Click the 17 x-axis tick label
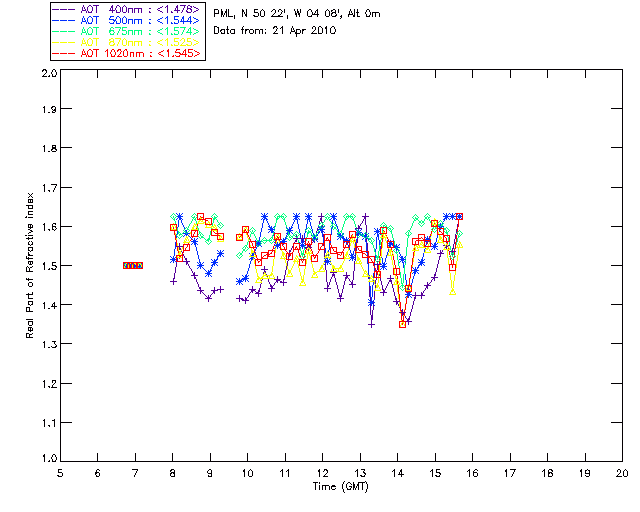640x512 pixels. click(510, 473)
